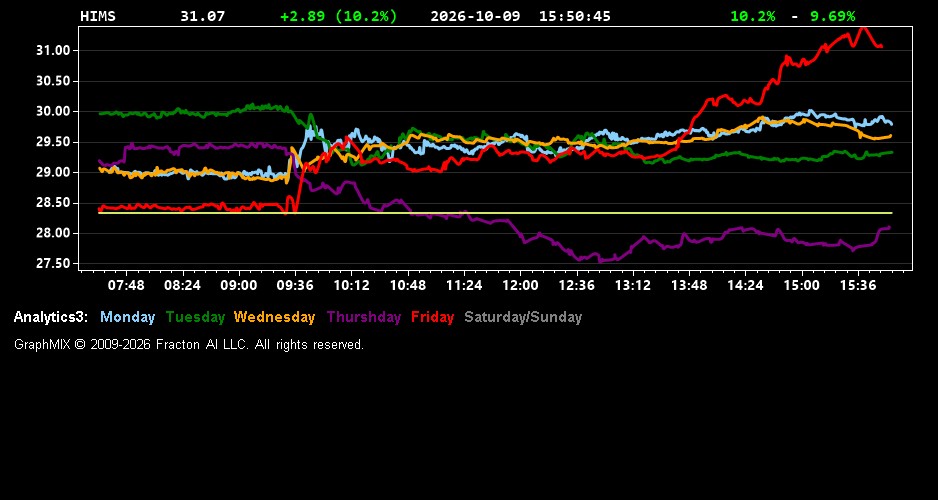Select the Monday legend label
The width and height of the screenshot is (938, 500).
(x=127, y=317)
